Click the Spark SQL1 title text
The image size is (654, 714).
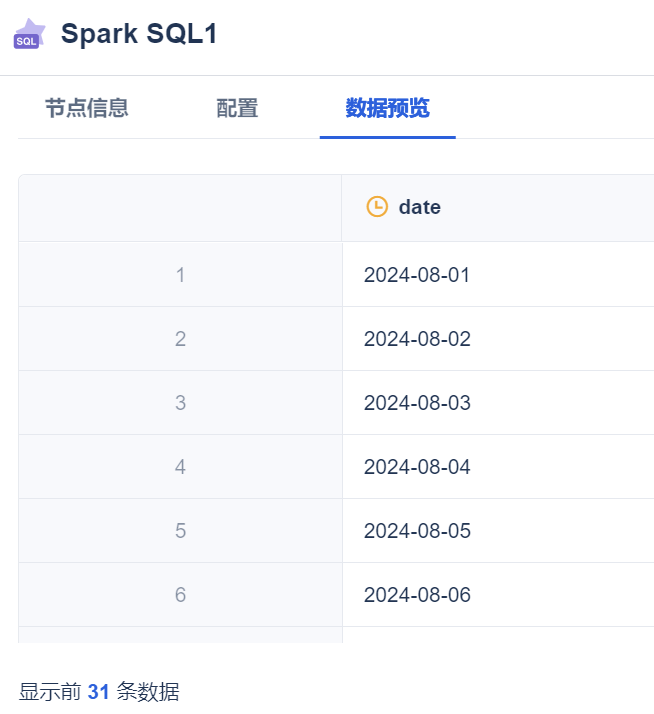tap(139, 34)
